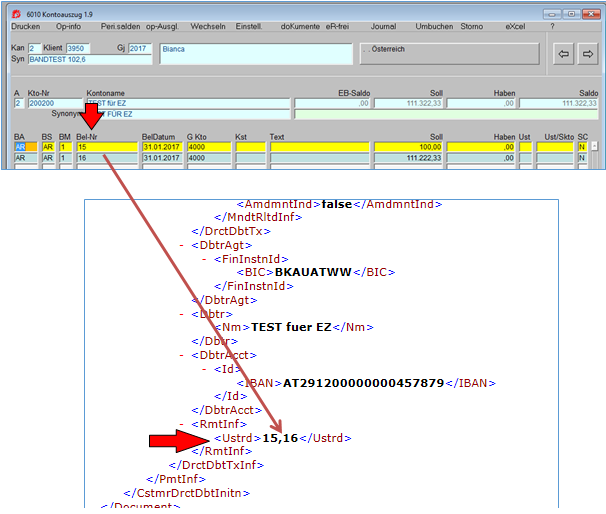Open the Peri.salden menu
The width and height of the screenshot is (606, 514).
pos(120,26)
